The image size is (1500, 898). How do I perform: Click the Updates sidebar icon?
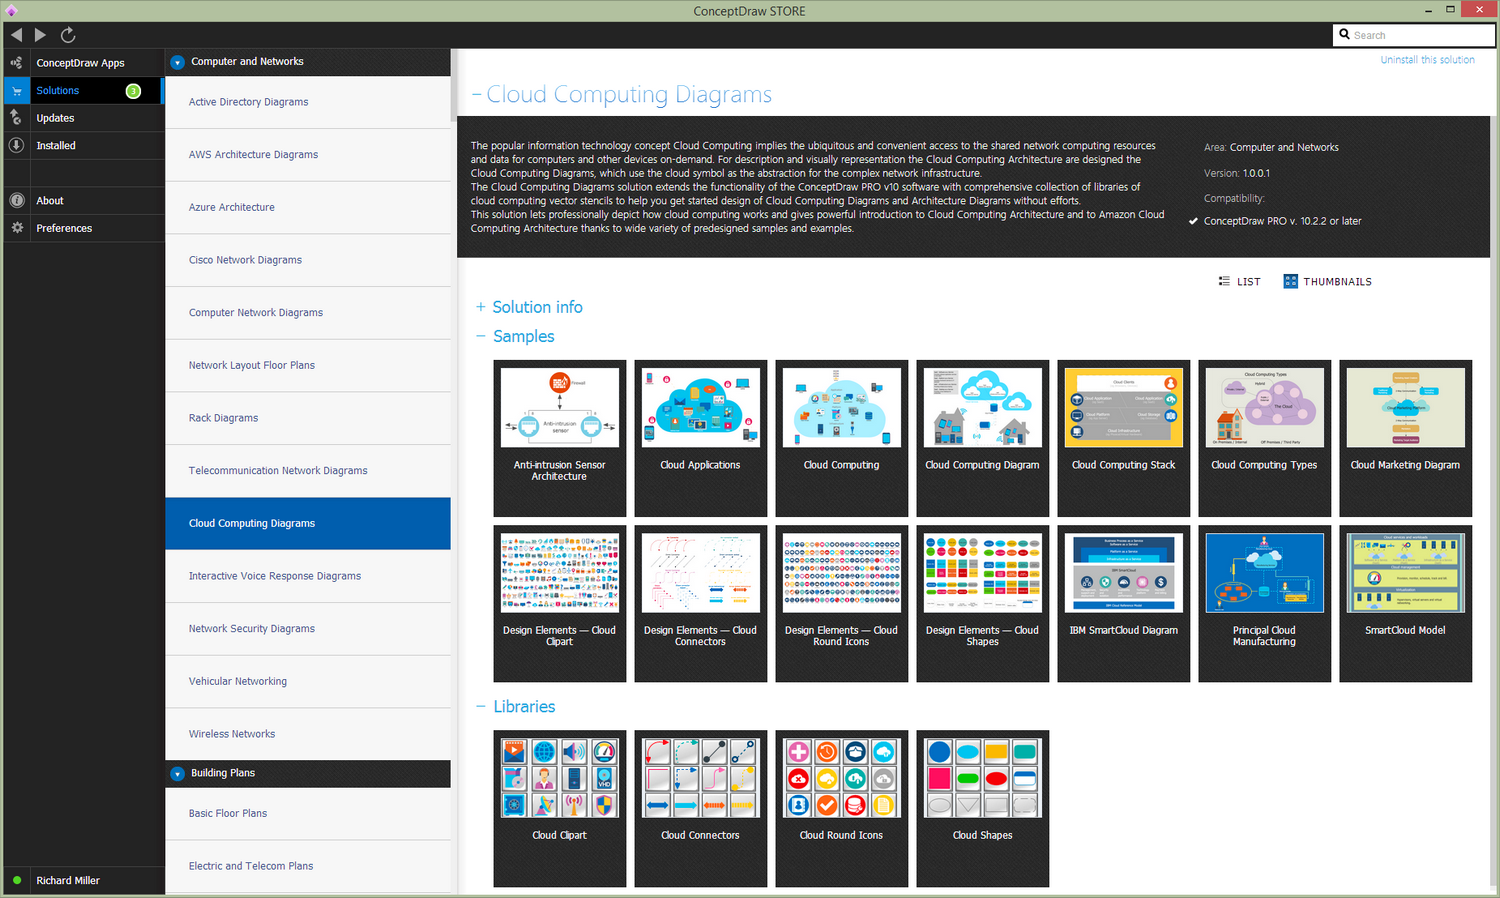(x=16, y=118)
